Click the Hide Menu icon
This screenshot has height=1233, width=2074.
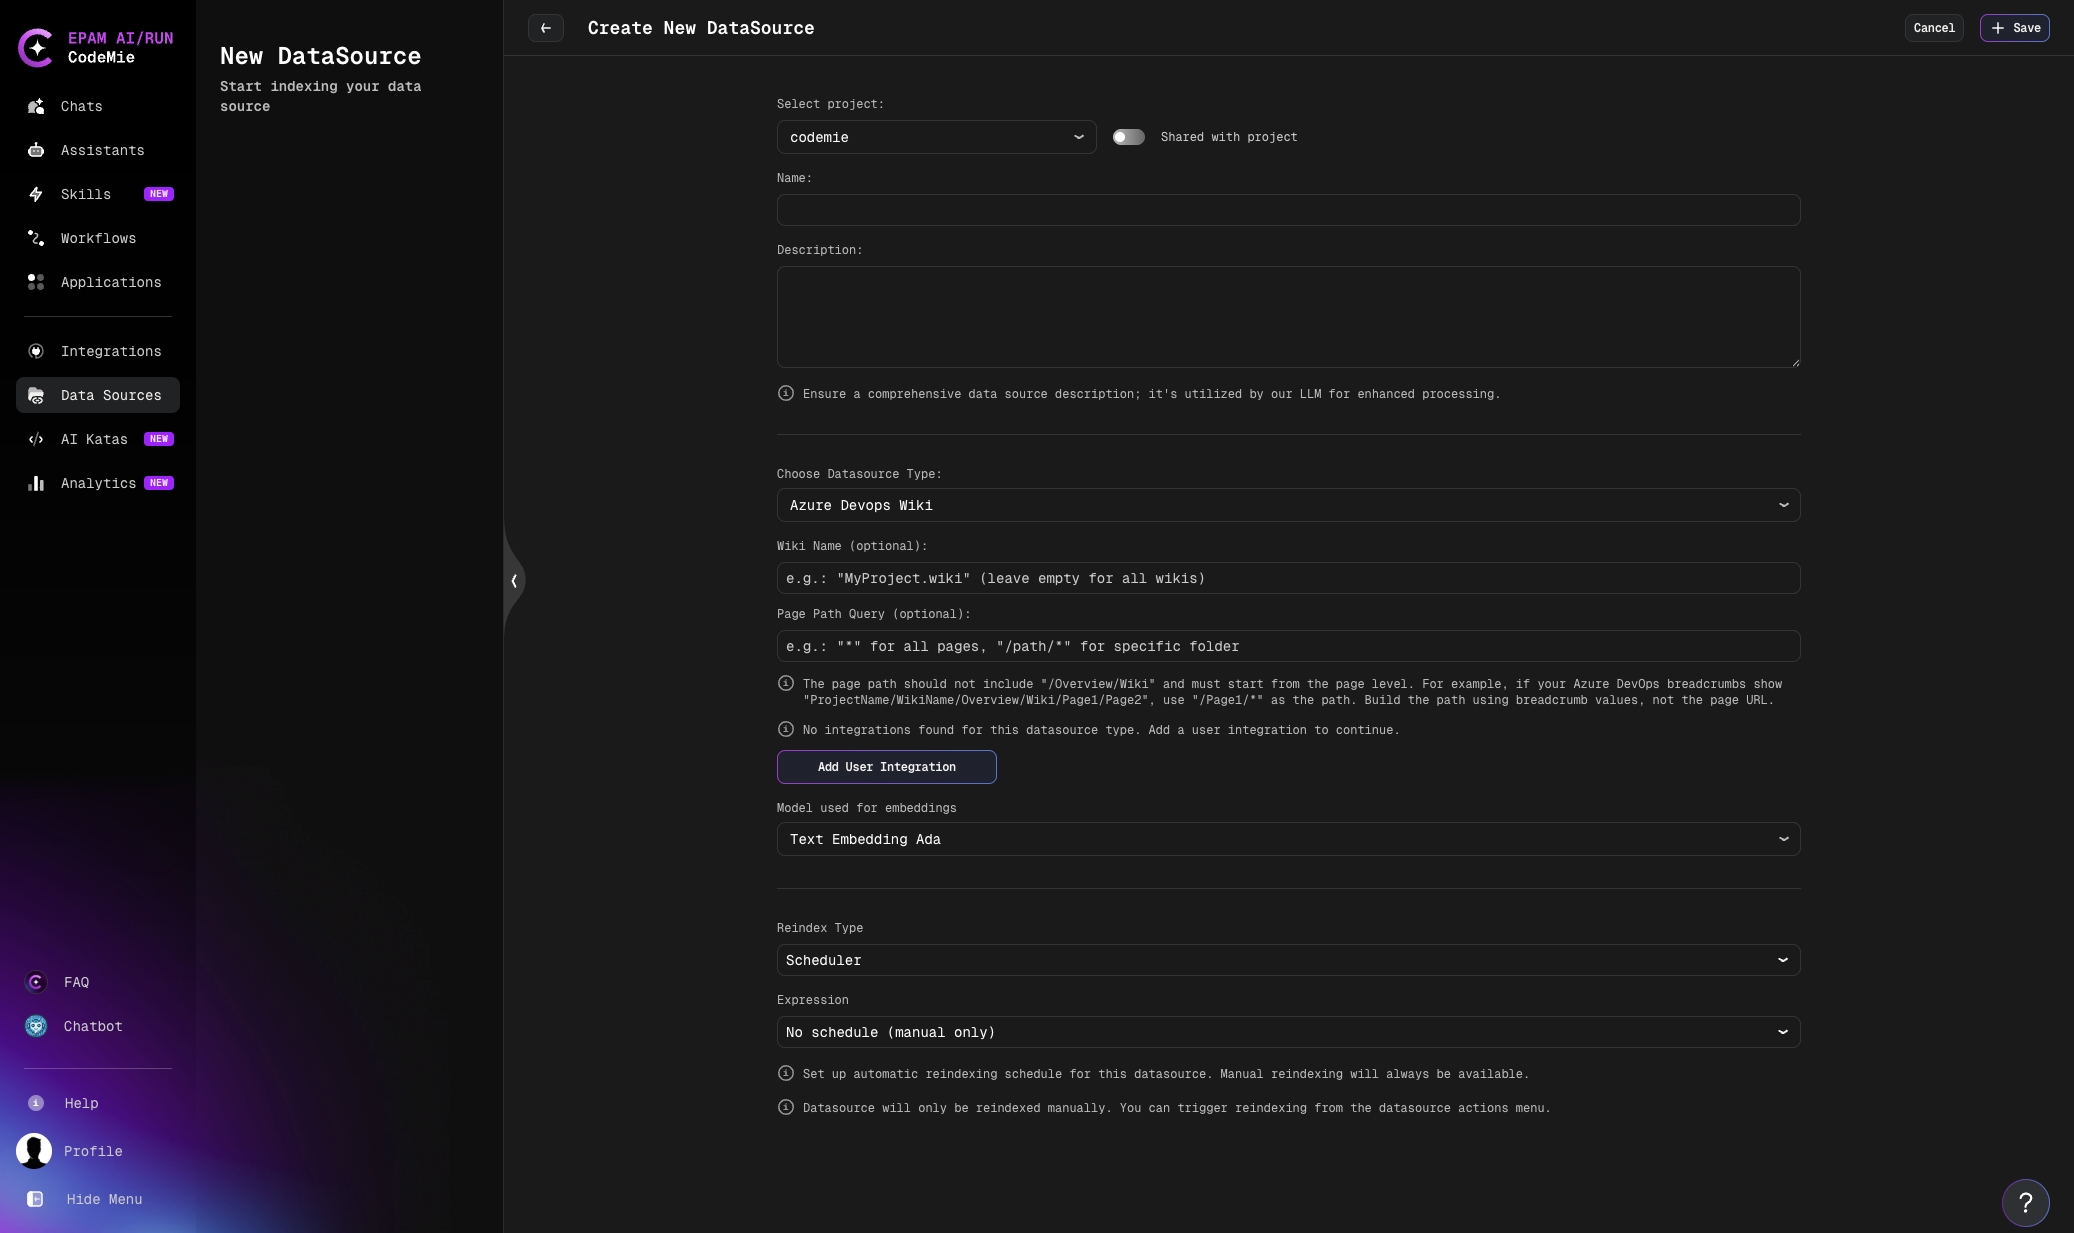click(35, 1199)
